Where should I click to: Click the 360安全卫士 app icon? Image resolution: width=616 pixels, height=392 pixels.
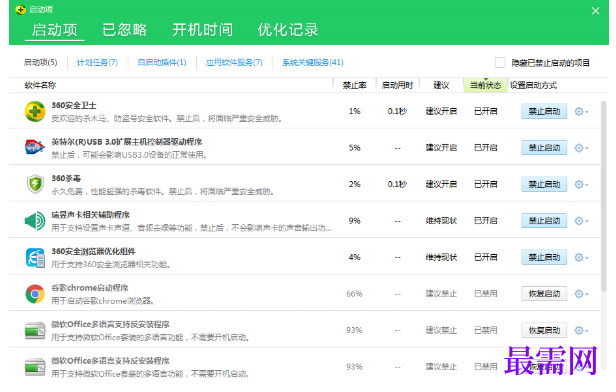pos(35,112)
